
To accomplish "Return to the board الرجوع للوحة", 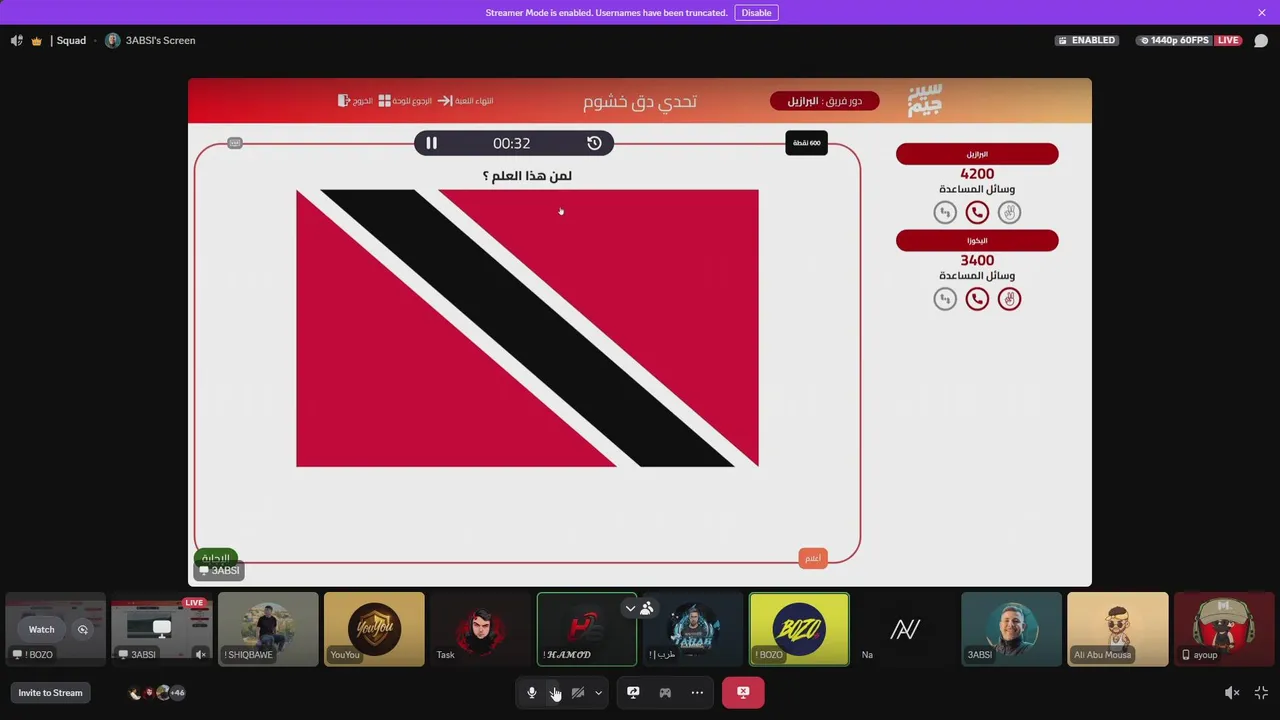I will tap(405, 101).
